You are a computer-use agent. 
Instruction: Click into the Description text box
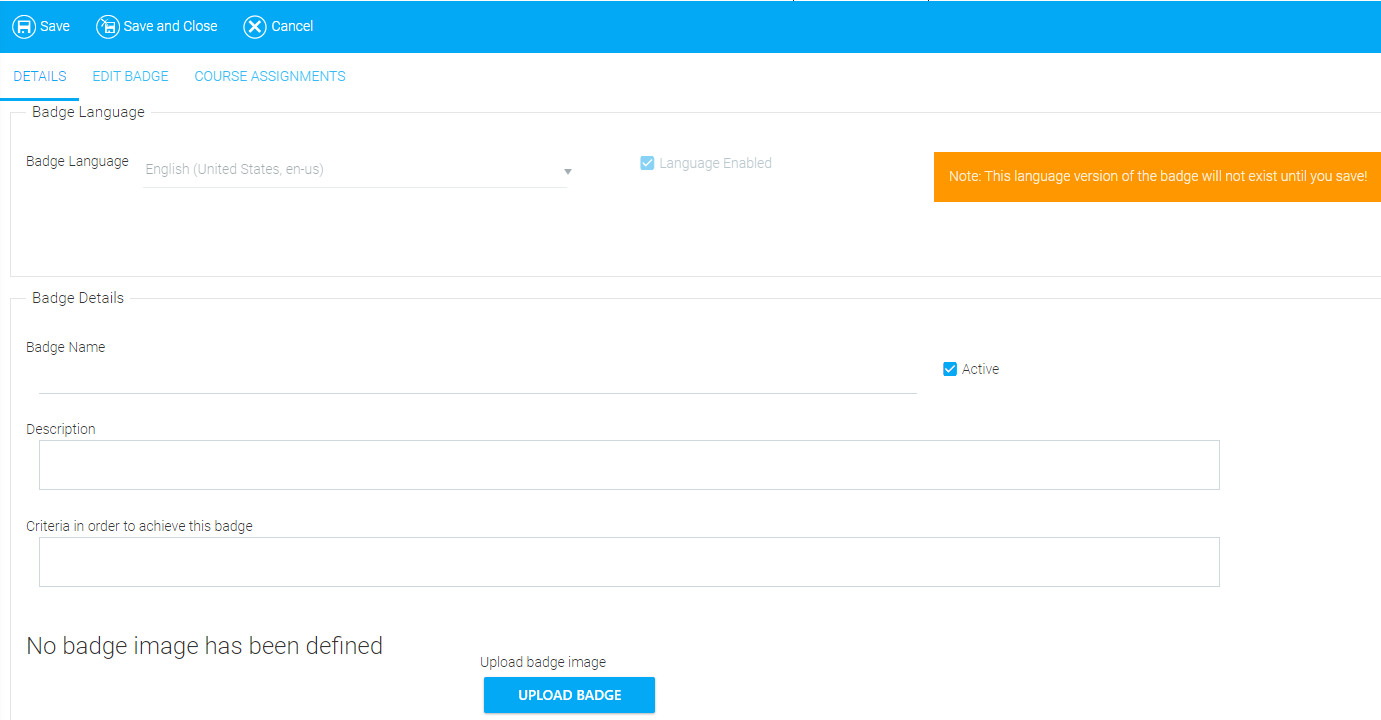pos(629,465)
